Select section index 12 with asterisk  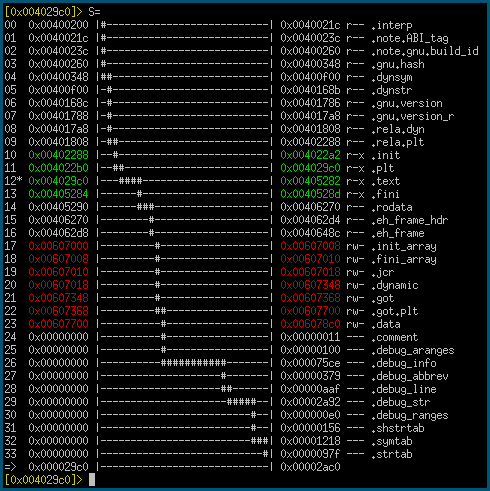(13, 181)
